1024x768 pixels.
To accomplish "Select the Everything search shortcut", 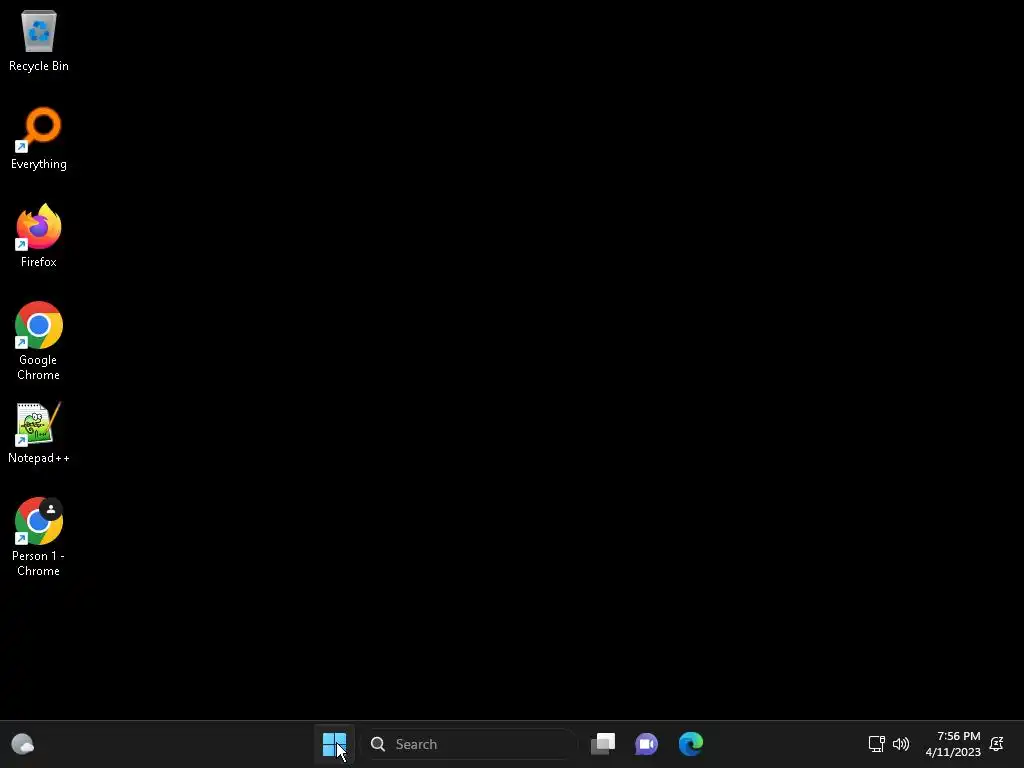I will (39, 138).
